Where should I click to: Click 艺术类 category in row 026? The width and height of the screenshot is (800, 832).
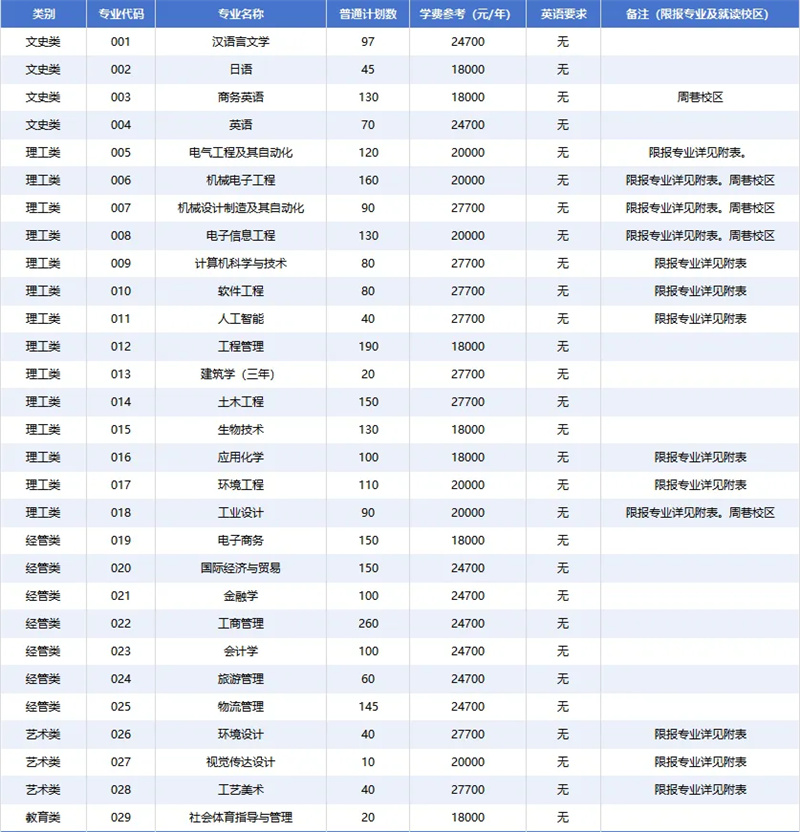coord(43,734)
